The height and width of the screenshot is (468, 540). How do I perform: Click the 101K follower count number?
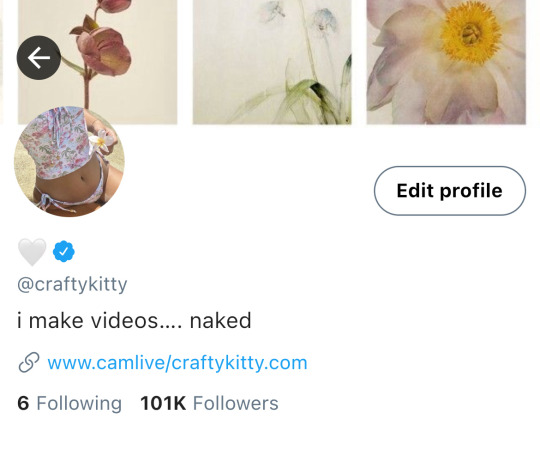pos(163,403)
